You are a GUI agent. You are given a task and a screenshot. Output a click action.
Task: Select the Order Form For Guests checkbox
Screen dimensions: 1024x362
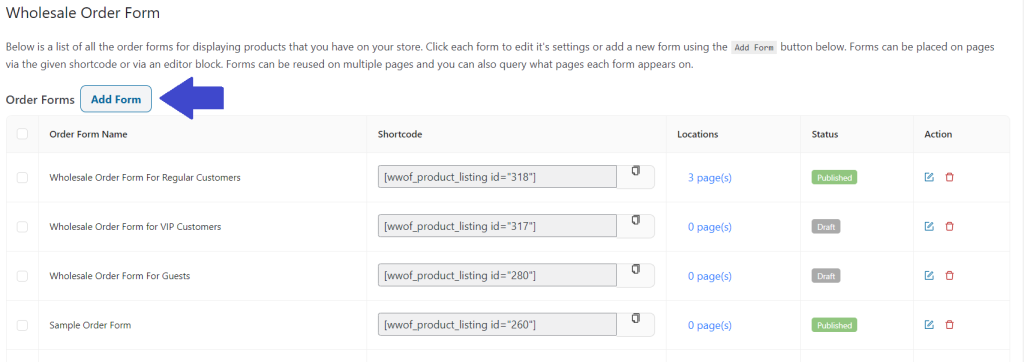22,276
